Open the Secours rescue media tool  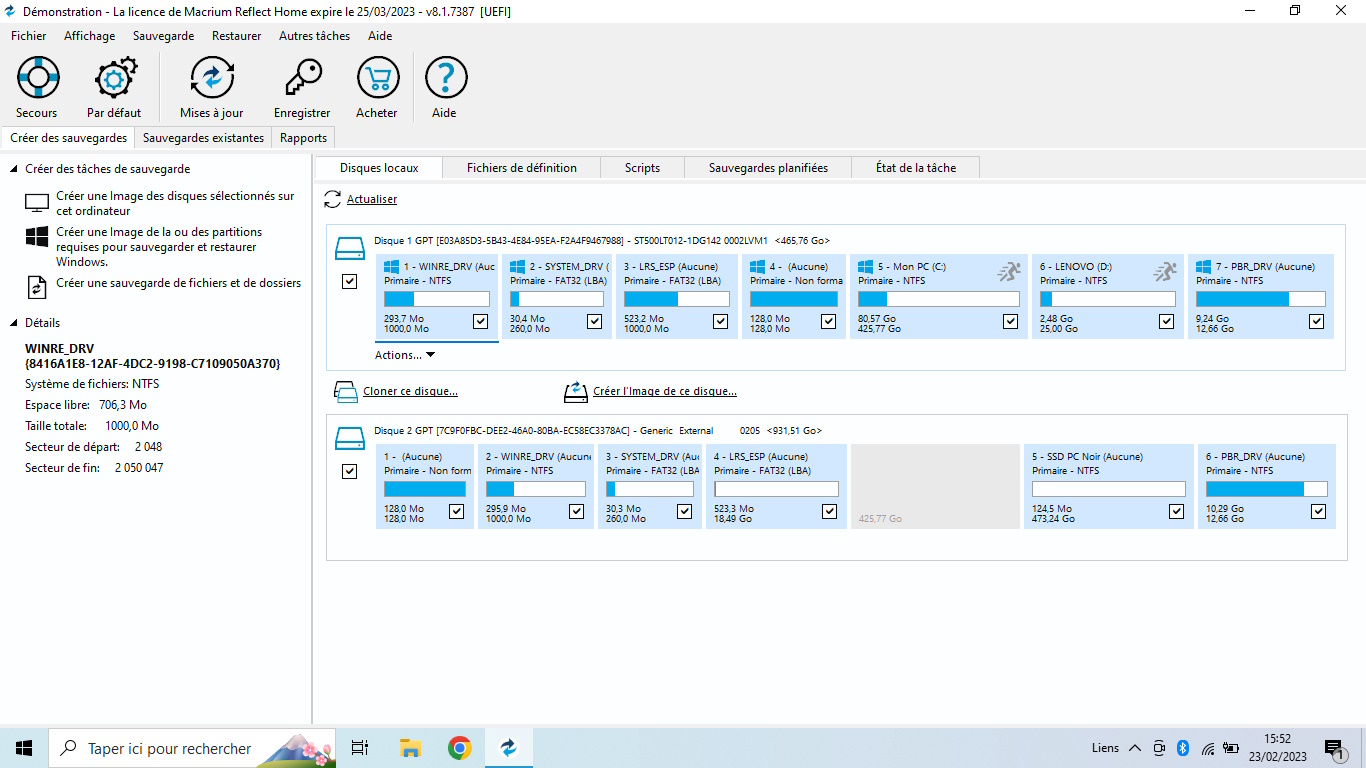click(x=37, y=77)
